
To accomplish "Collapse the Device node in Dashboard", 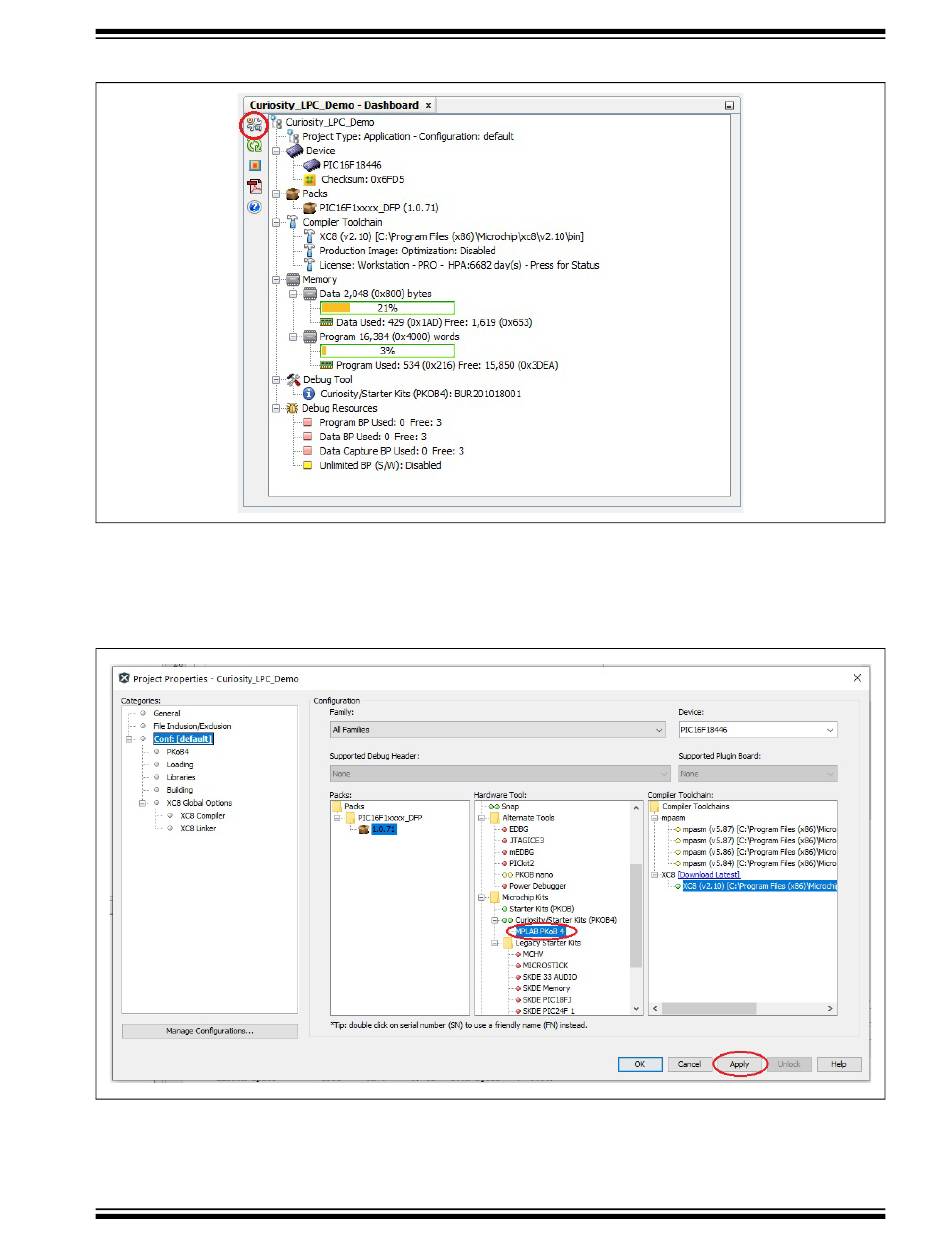I will [x=276, y=151].
